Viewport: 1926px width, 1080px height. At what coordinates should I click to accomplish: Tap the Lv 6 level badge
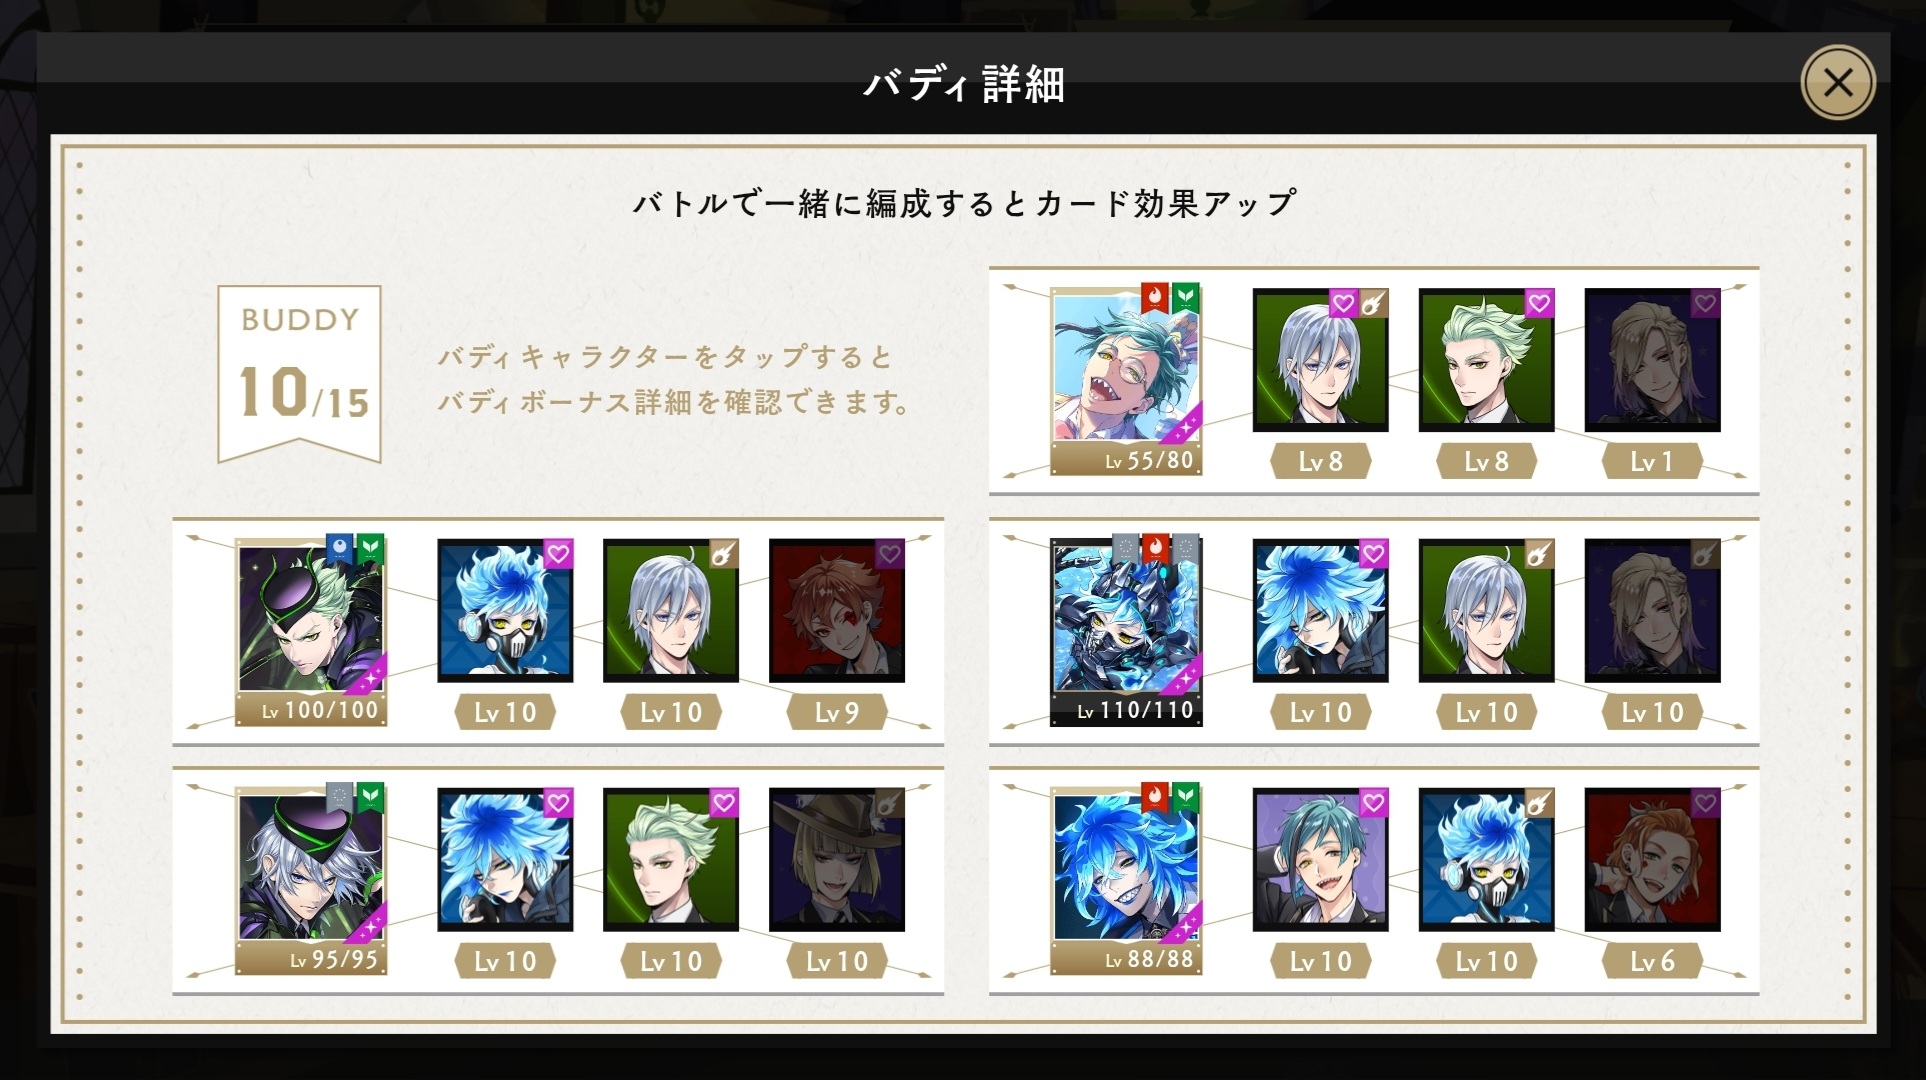pos(1652,961)
